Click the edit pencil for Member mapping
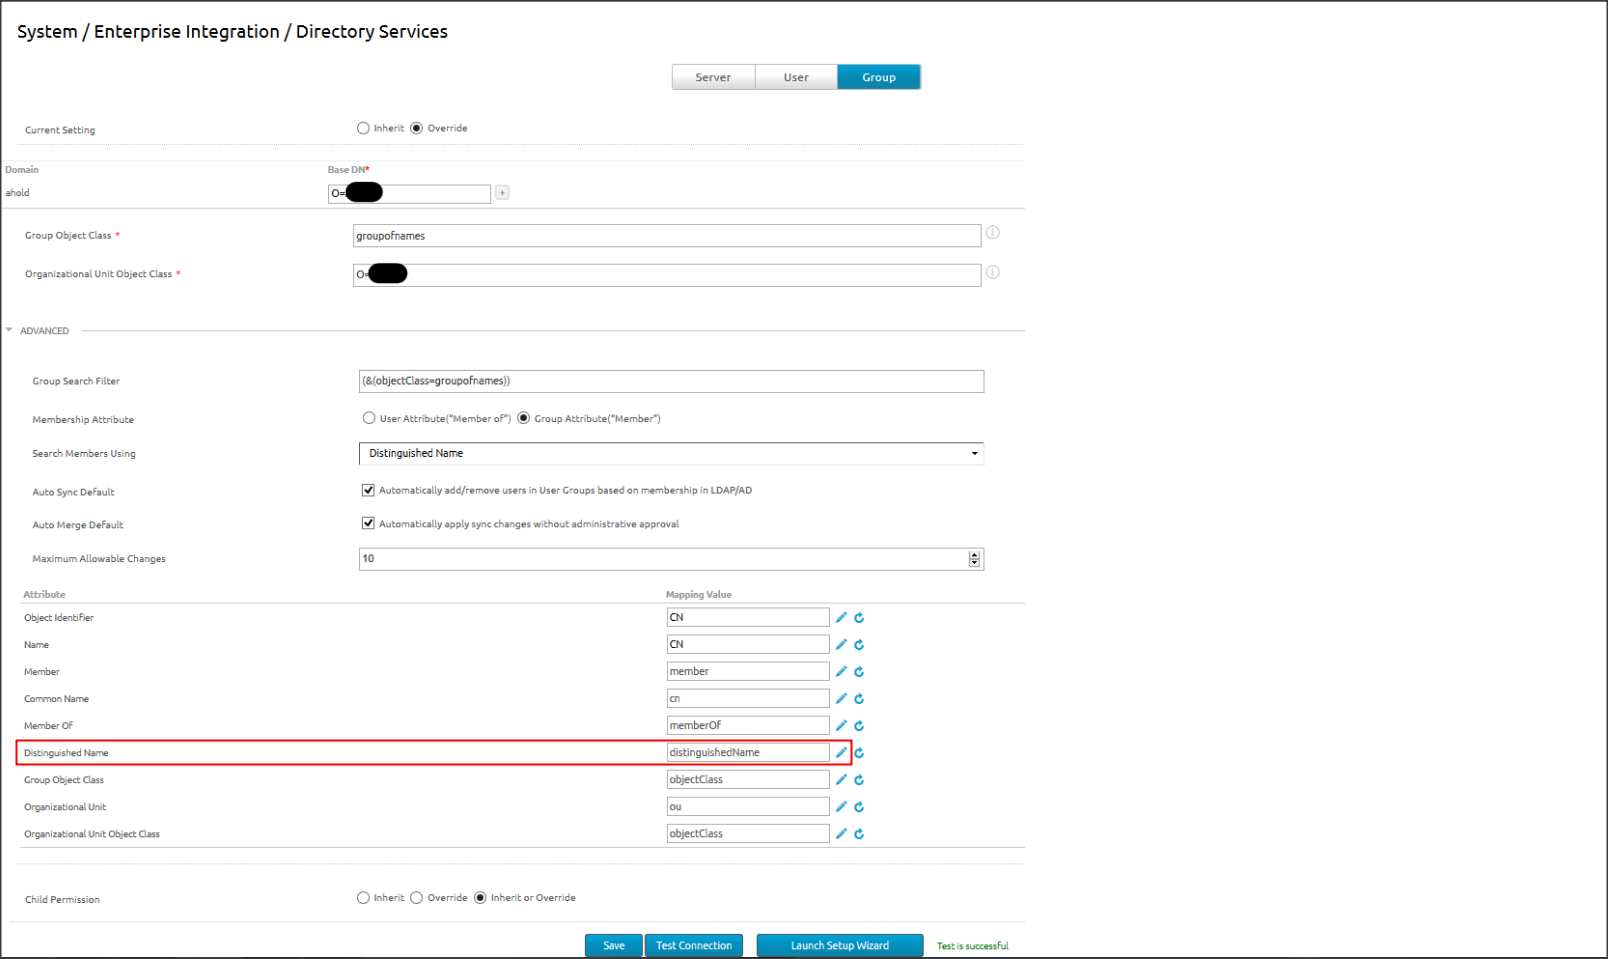Screen dimensions: 1608x959 (x=841, y=672)
